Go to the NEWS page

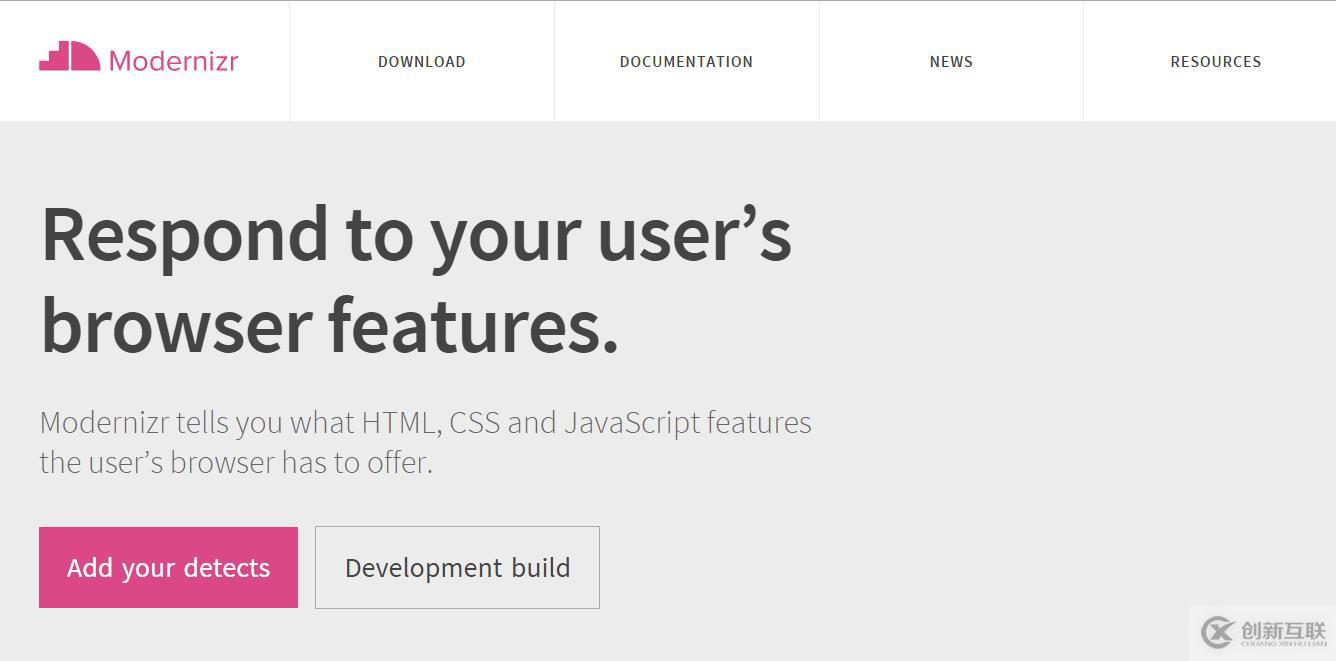[951, 61]
